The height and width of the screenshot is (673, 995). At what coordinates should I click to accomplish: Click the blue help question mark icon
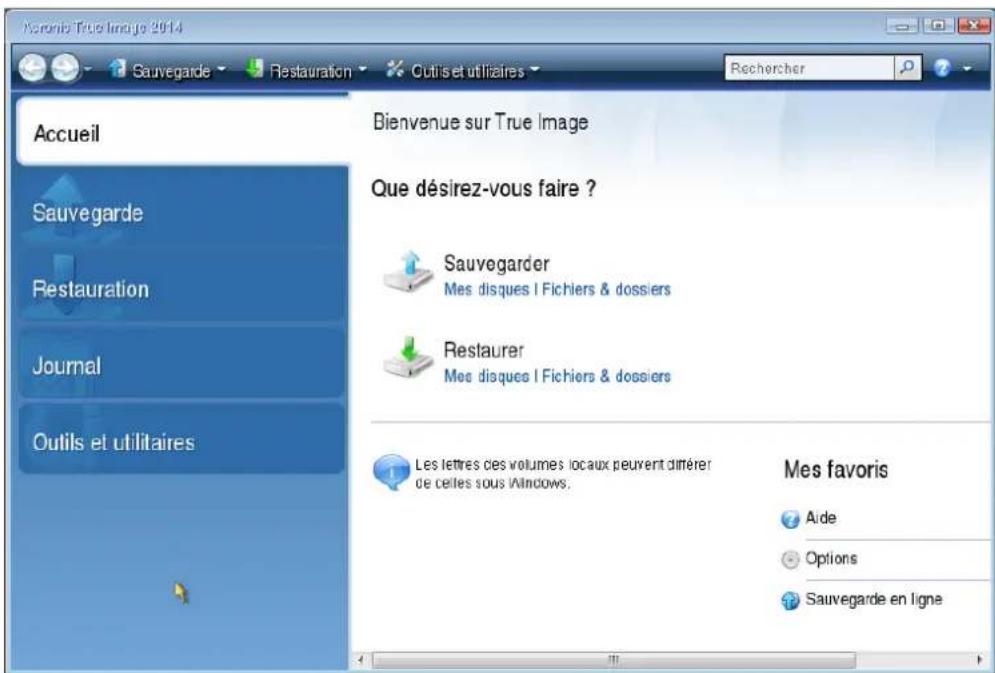coord(944,69)
